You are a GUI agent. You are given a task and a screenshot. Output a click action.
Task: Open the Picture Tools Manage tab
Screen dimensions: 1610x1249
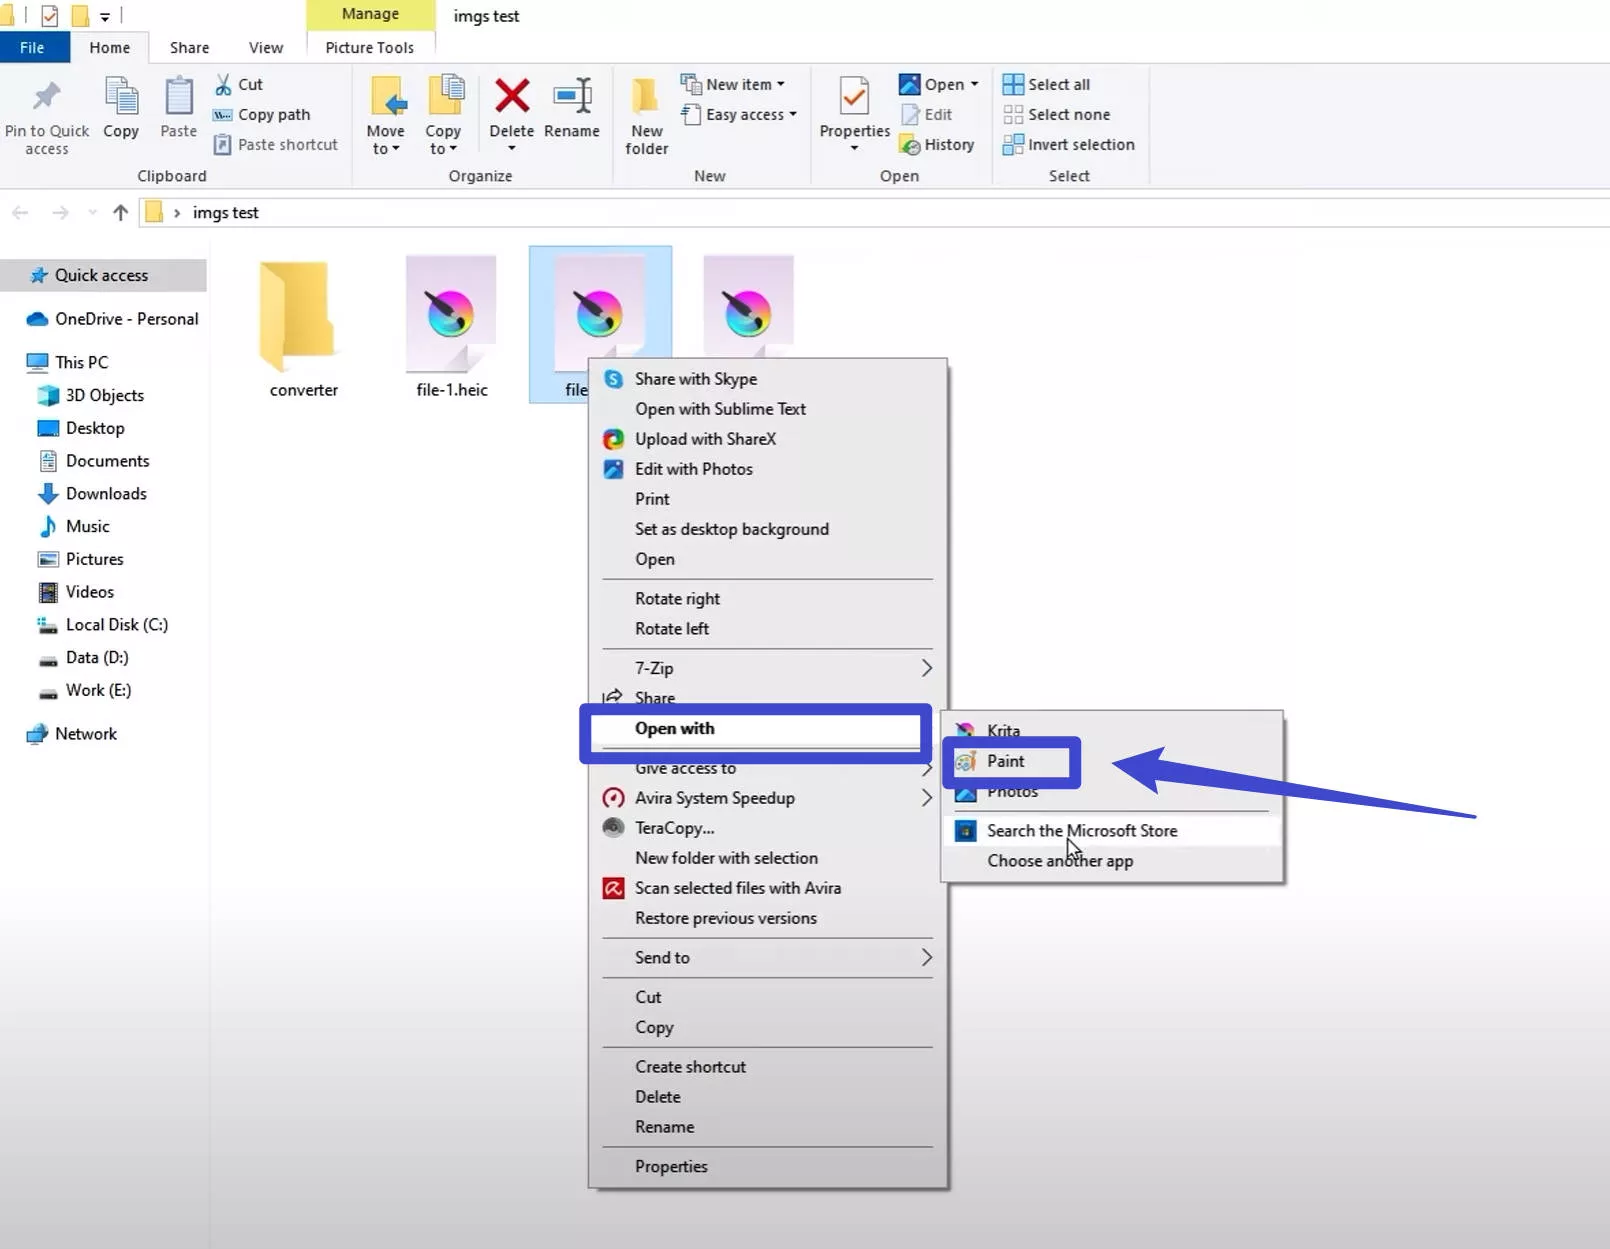click(370, 13)
